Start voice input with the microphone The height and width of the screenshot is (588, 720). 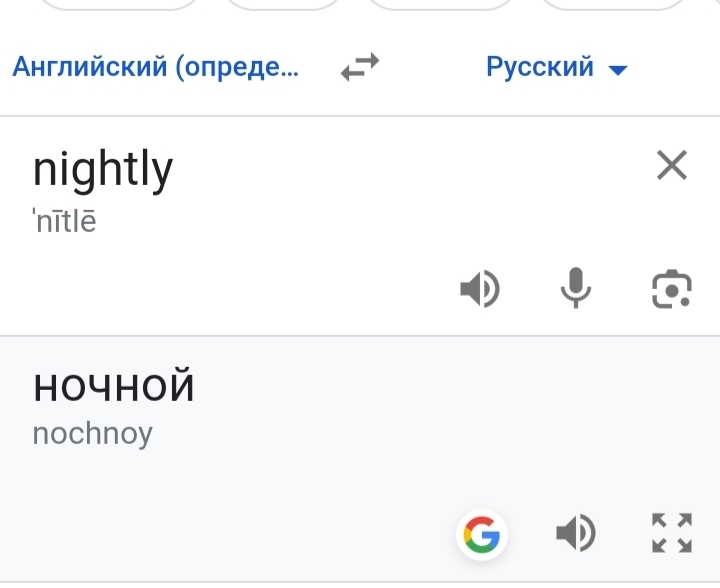575,290
